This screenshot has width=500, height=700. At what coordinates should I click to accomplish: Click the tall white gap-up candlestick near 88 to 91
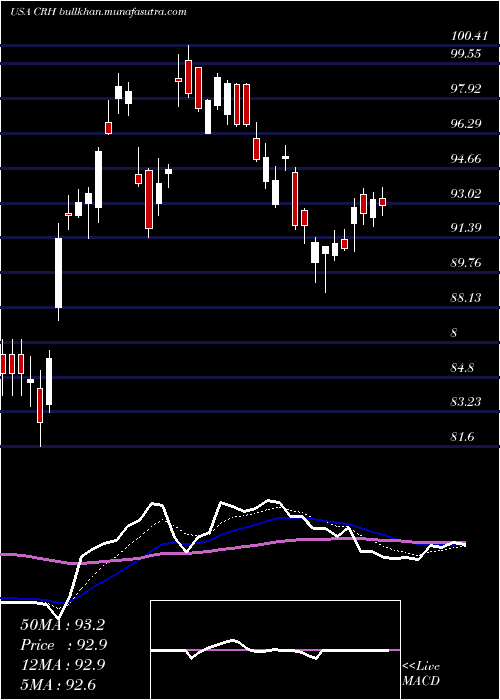point(58,272)
